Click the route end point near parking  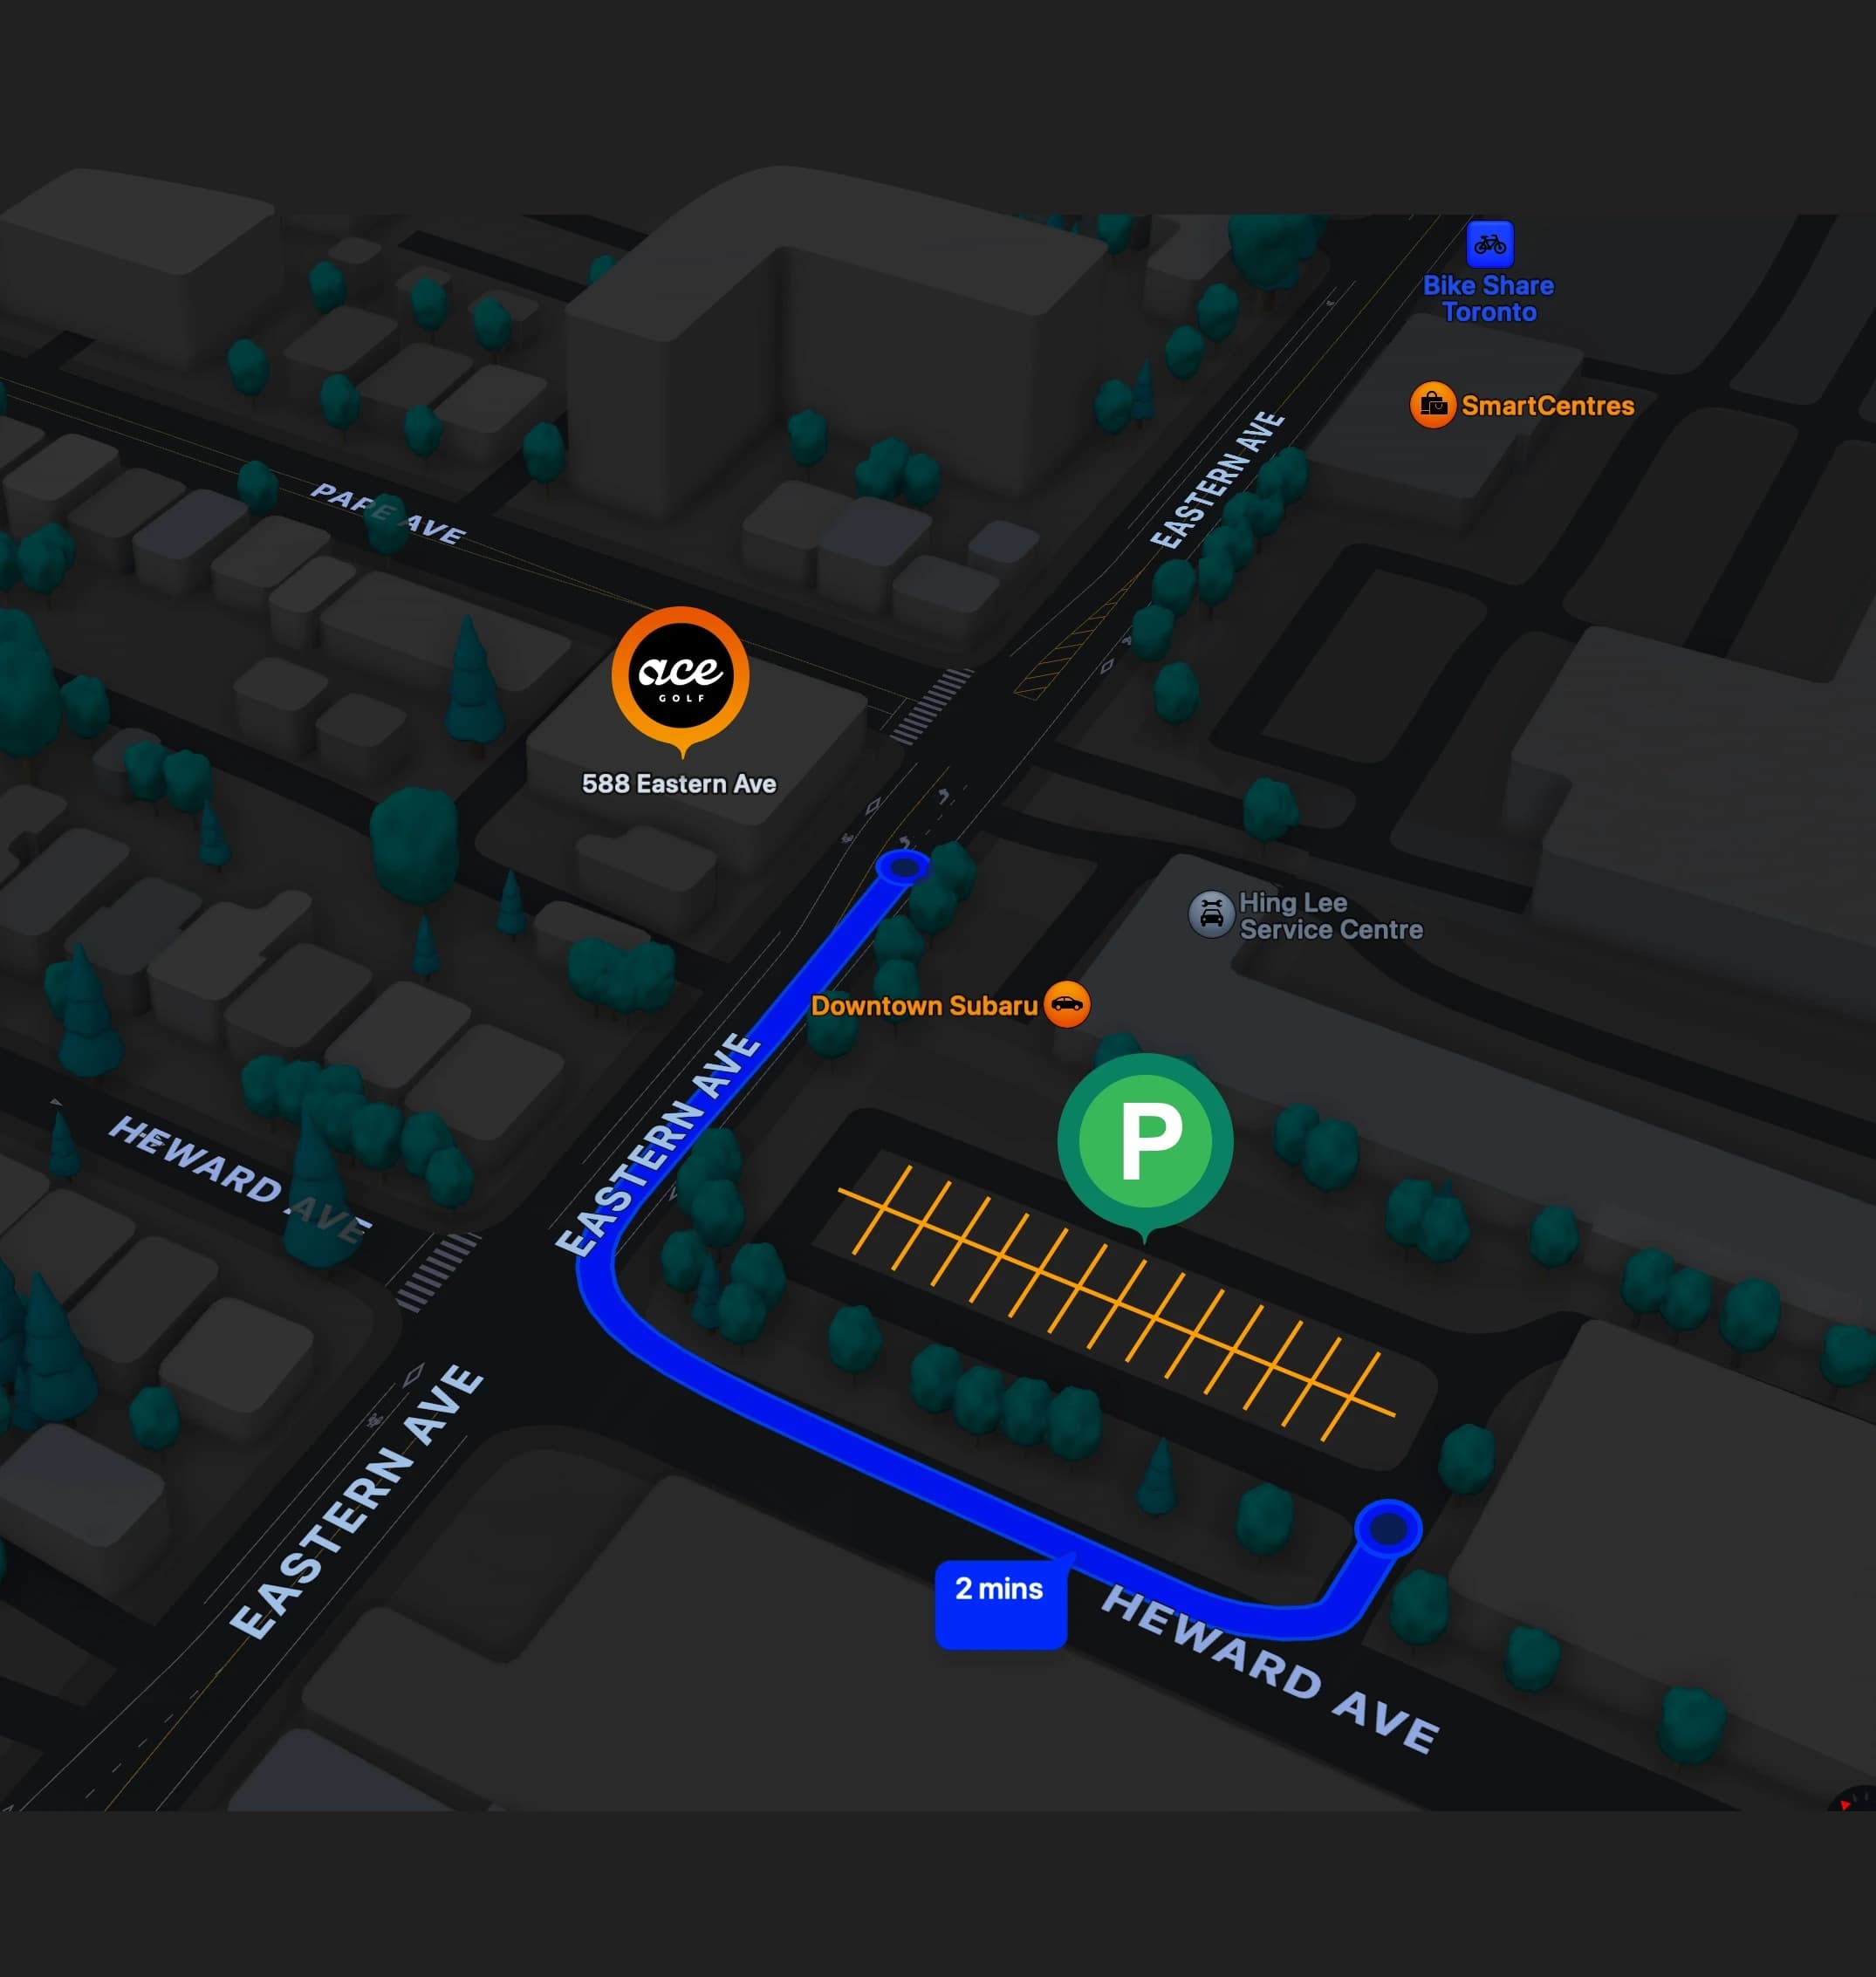pos(1387,1528)
